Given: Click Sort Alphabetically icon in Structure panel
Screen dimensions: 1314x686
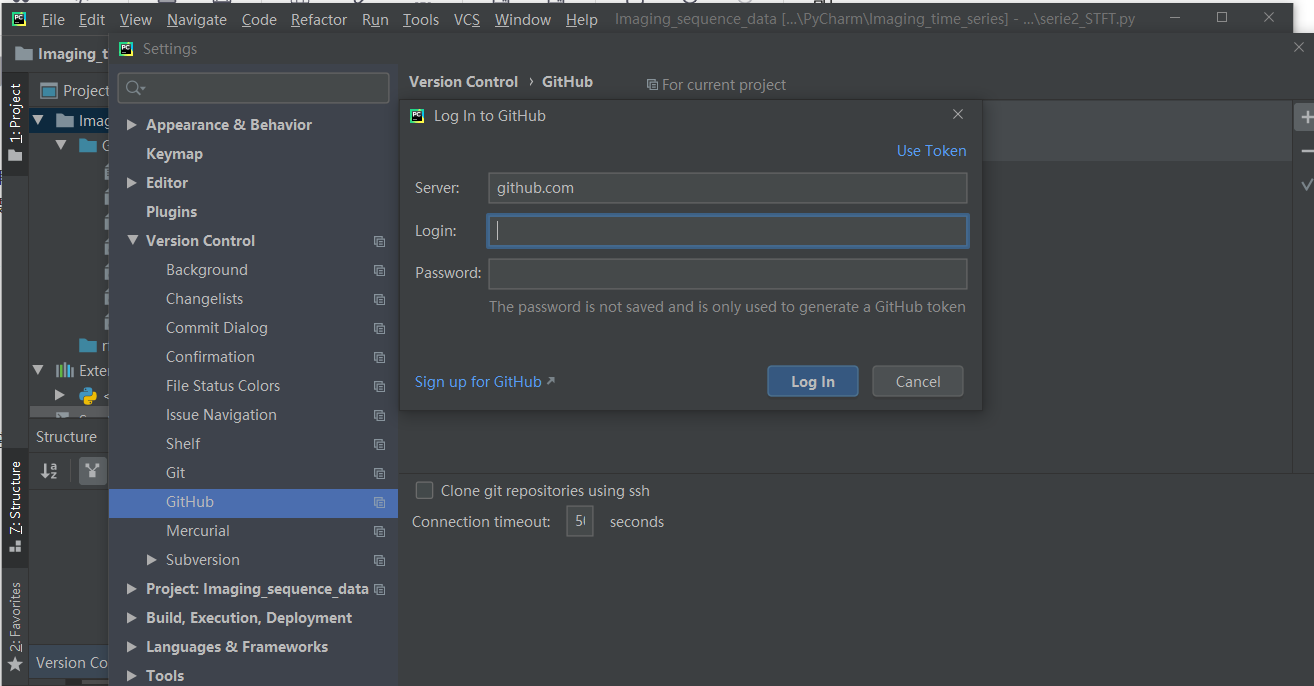Looking at the screenshot, I should [x=49, y=471].
